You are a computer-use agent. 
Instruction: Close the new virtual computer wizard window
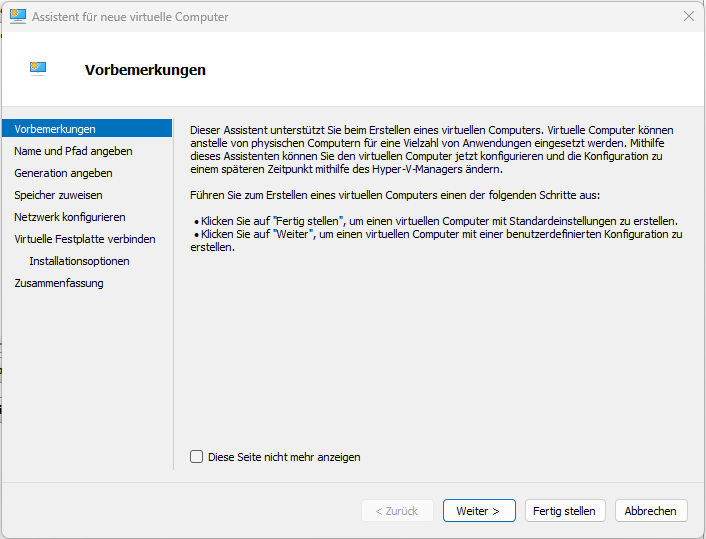(x=688, y=17)
